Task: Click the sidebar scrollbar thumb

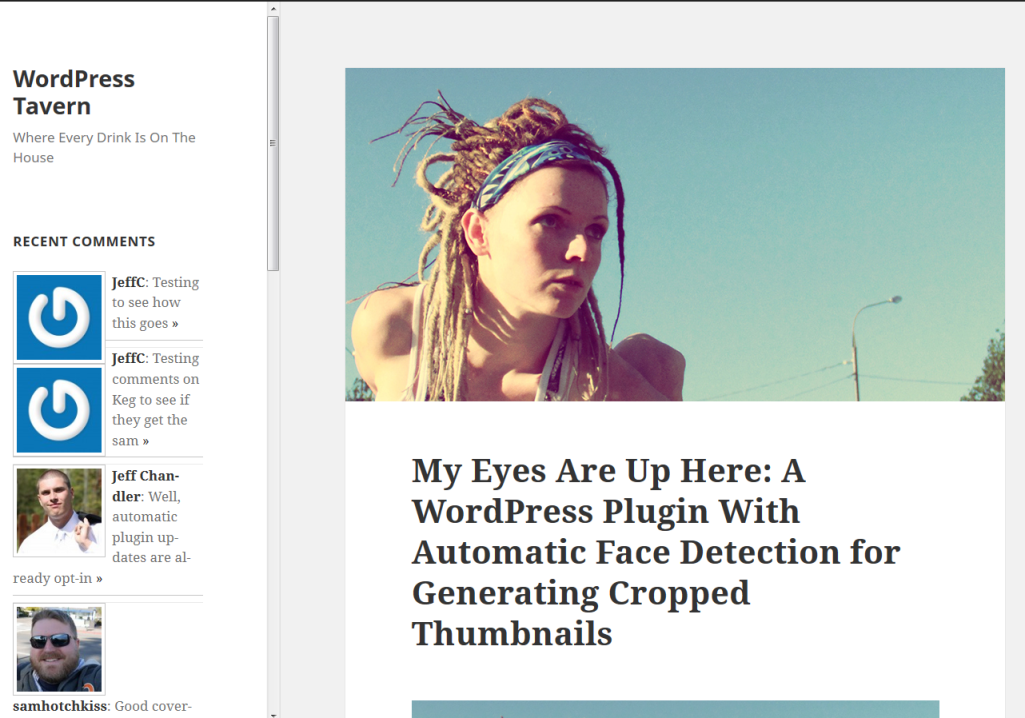Action: 273,142
